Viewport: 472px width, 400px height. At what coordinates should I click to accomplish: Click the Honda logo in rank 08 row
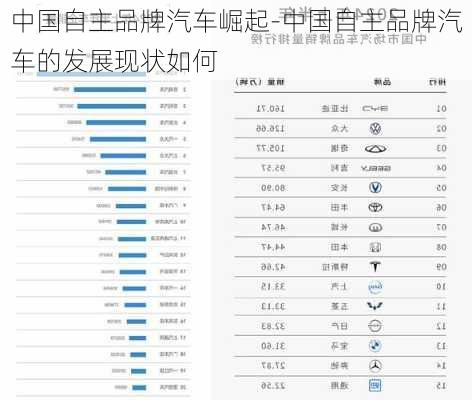pyautogui.click(x=375, y=247)
